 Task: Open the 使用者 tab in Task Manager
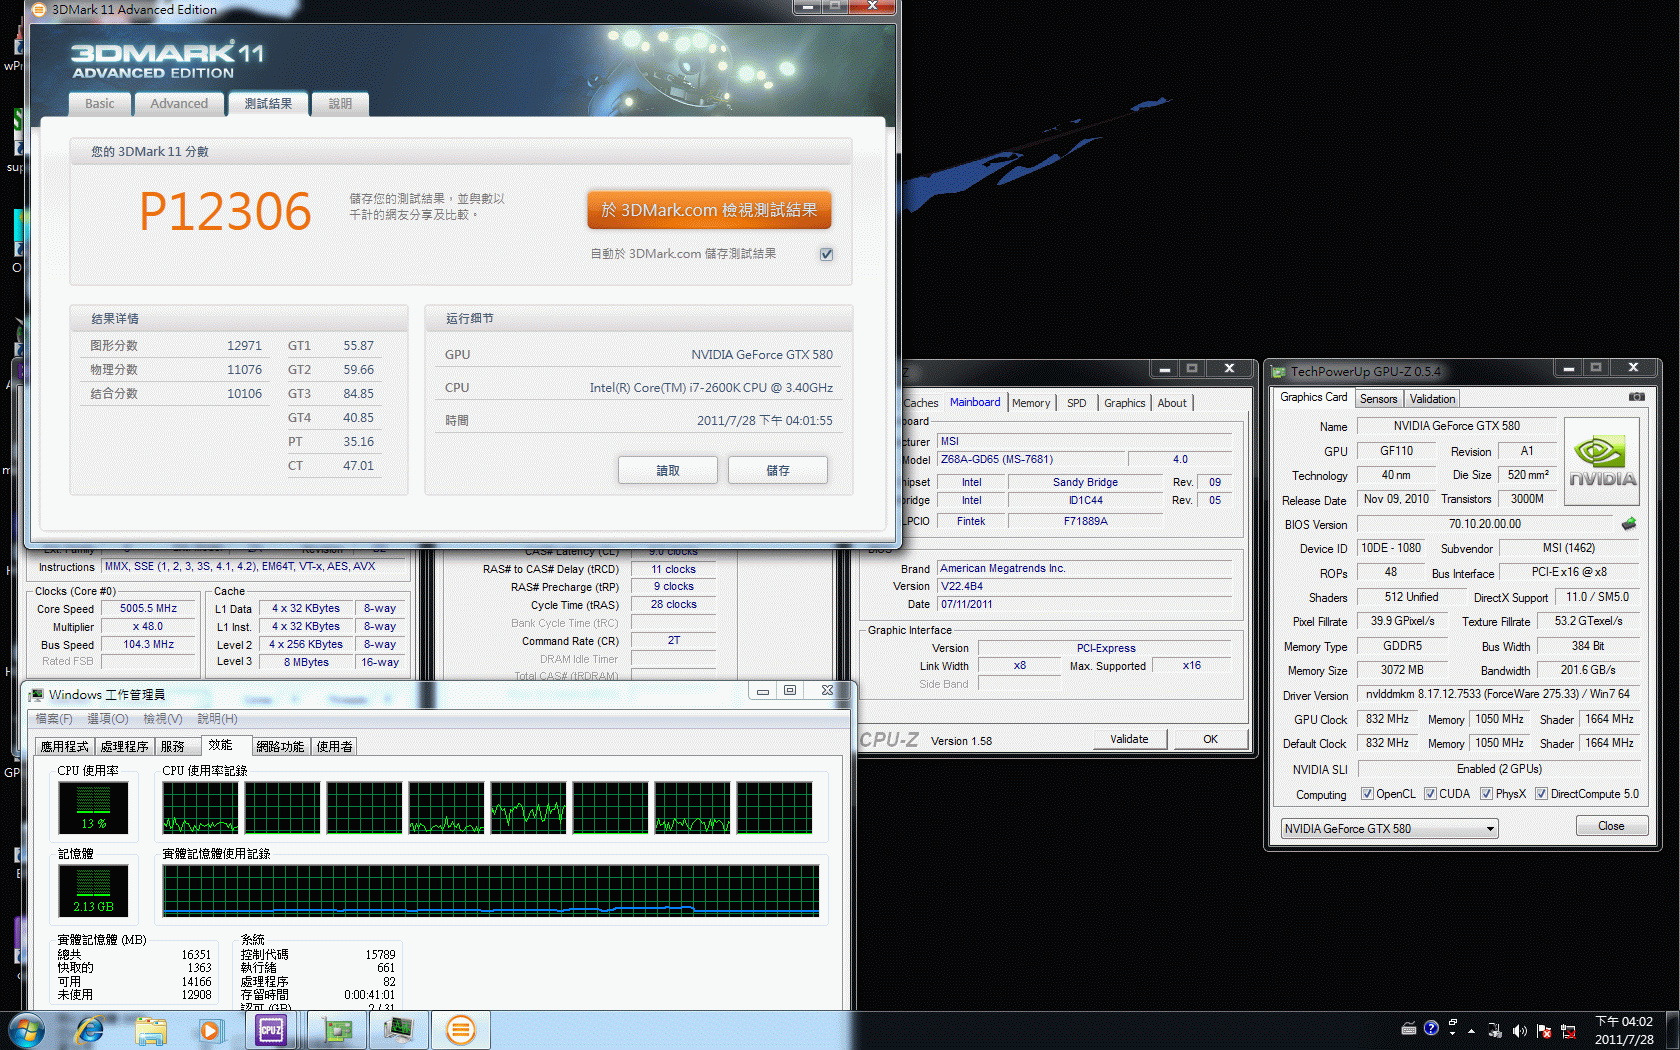(334, 747)
